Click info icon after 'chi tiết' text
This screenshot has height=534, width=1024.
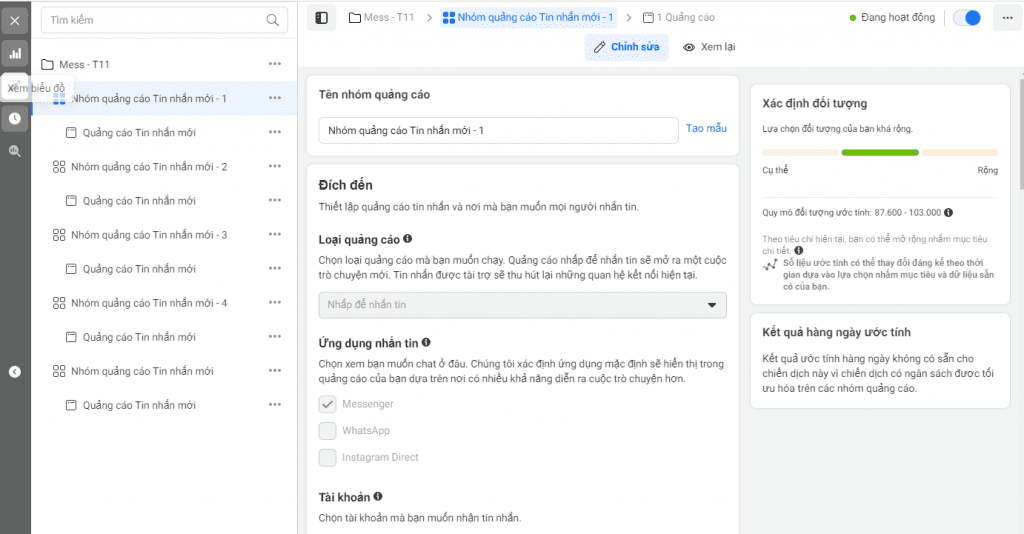pyautogui.click(x=799, y=250)
